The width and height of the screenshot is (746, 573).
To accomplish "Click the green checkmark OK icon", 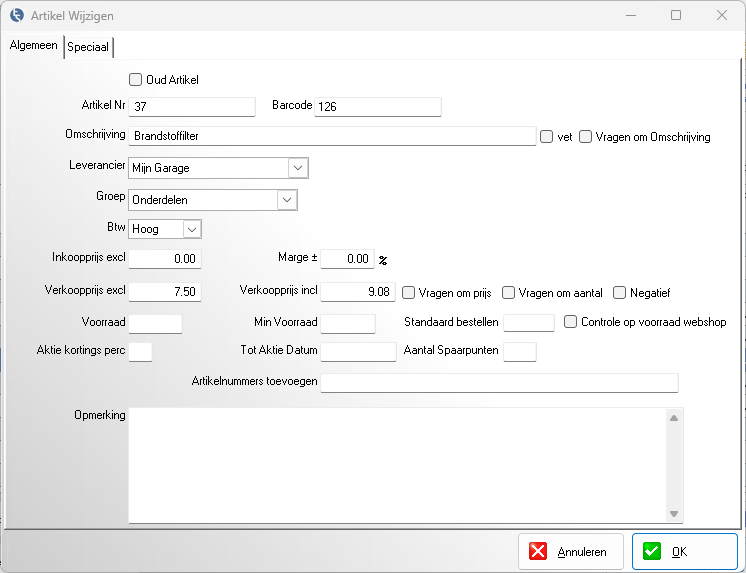I will [653, 551].
